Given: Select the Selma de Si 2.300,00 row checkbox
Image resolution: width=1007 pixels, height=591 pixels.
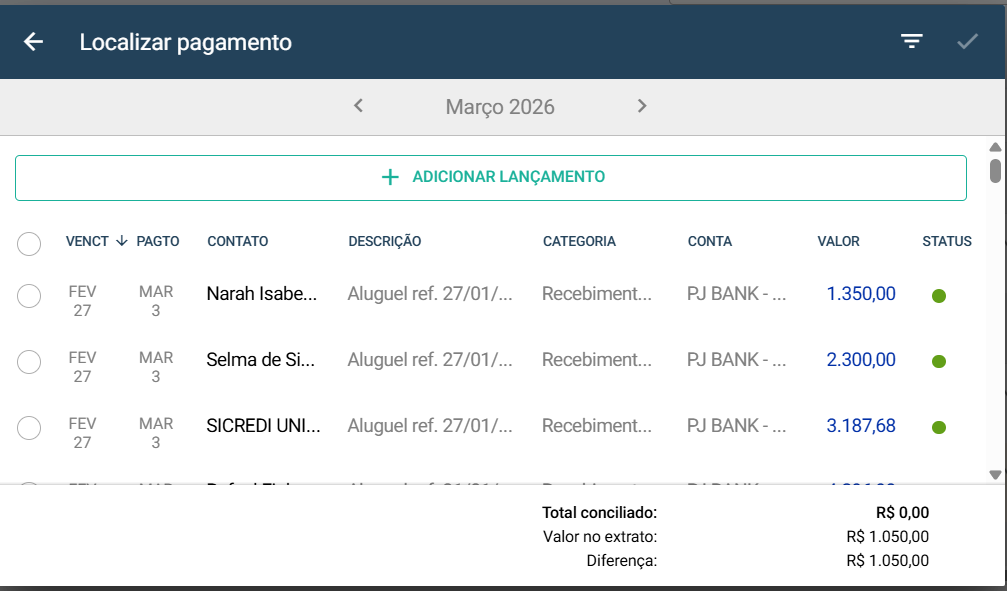Looking at the screenshot, I should tap(29, 362).
